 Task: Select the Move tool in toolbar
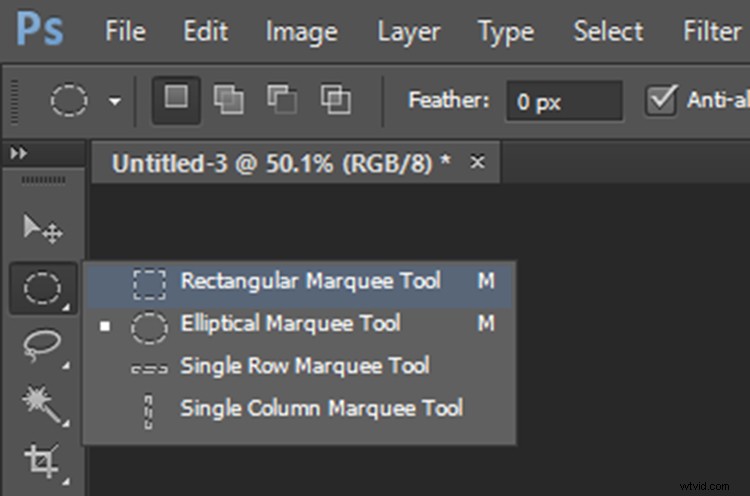tap(42, 228)
